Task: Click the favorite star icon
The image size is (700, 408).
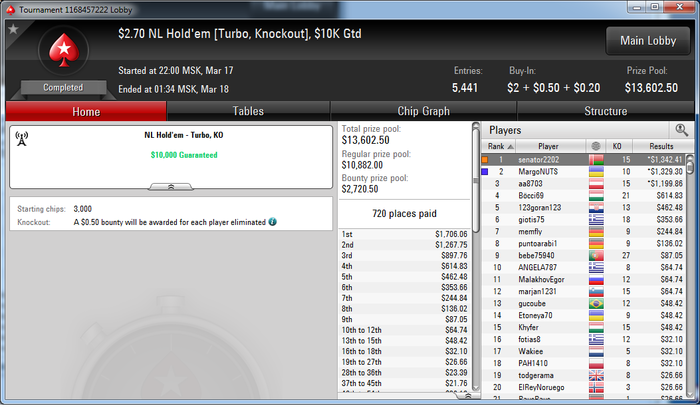Action: pos(13,29)
